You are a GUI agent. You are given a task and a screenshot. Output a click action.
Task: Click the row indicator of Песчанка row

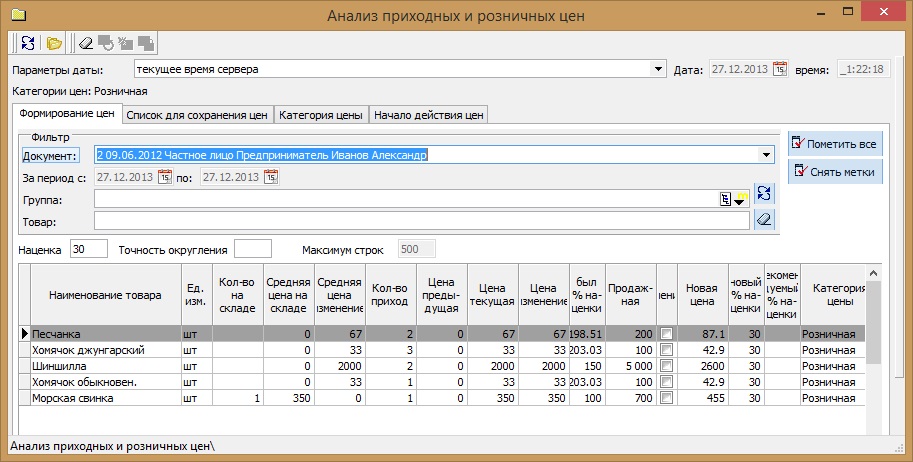(x=24, y=334)
